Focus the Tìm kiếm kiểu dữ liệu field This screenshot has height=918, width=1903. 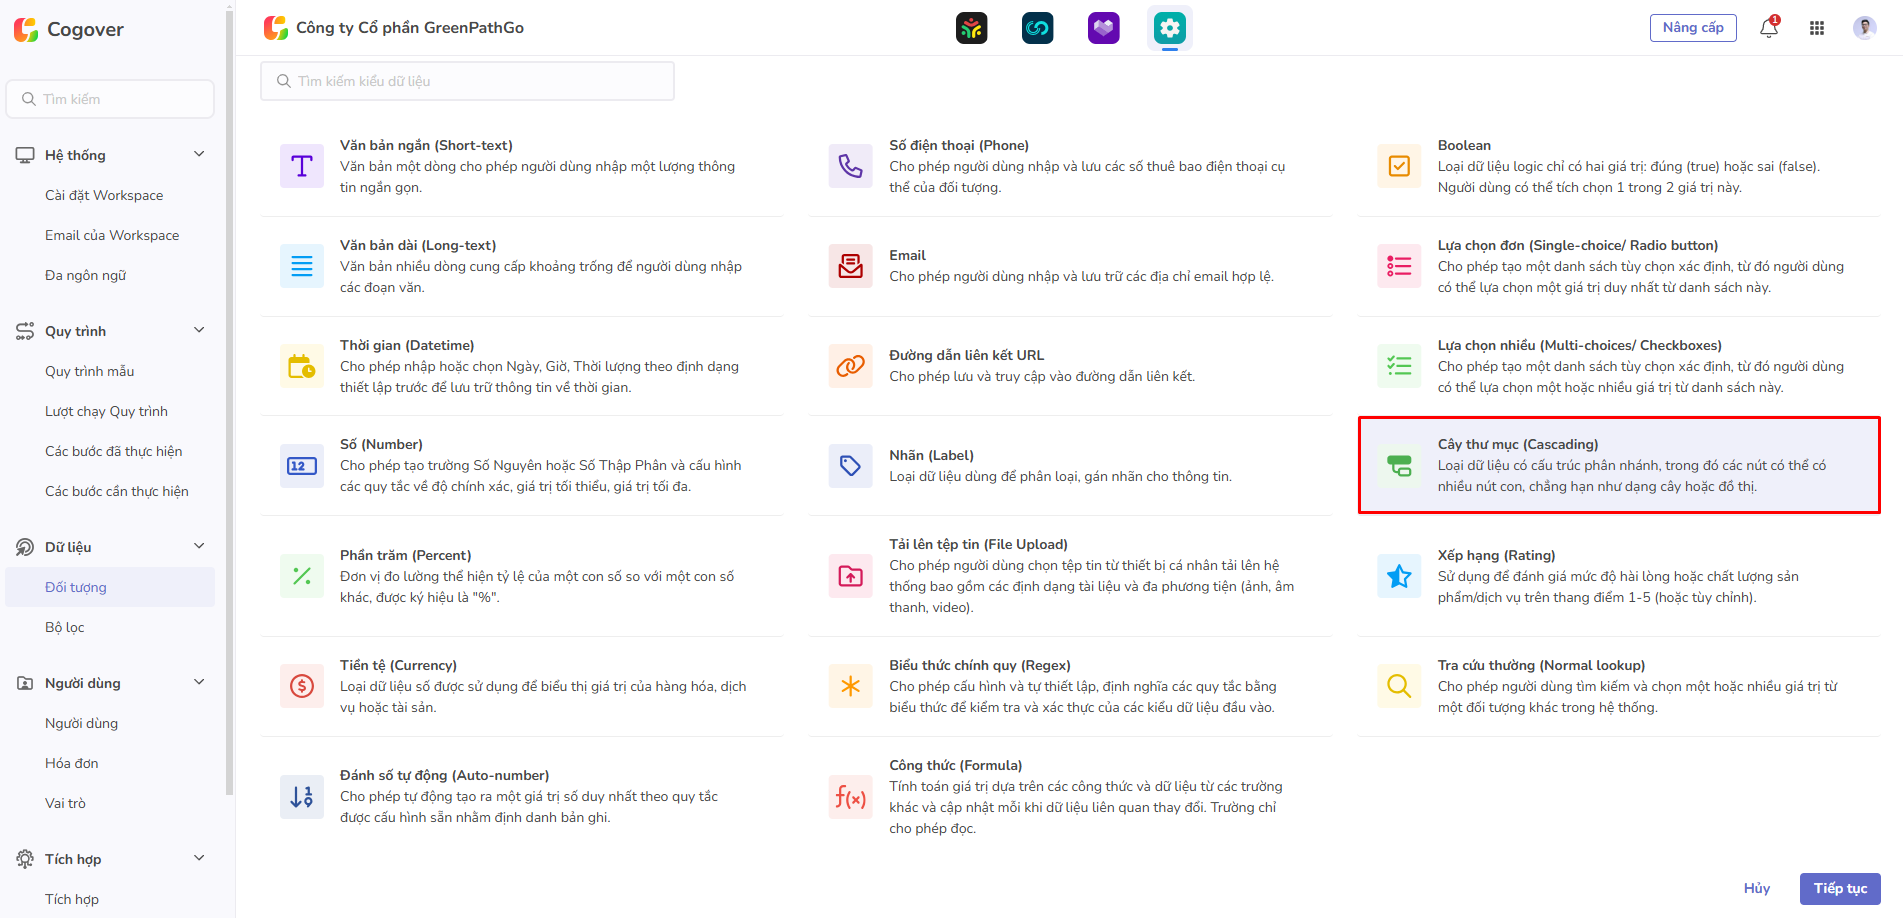[467, 81]
